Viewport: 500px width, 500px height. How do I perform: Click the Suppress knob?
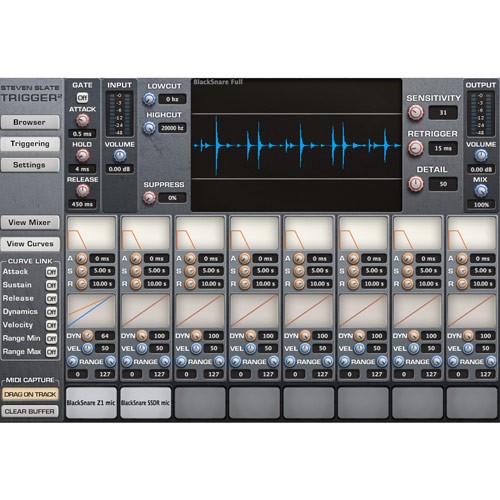pyautogui.click(x=149, y=198)
